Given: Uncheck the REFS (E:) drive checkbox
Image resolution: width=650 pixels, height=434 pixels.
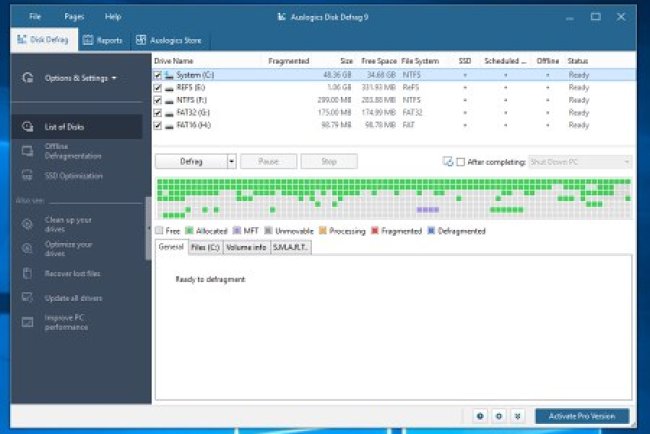Looking at the screenshot, I should 157,88.
